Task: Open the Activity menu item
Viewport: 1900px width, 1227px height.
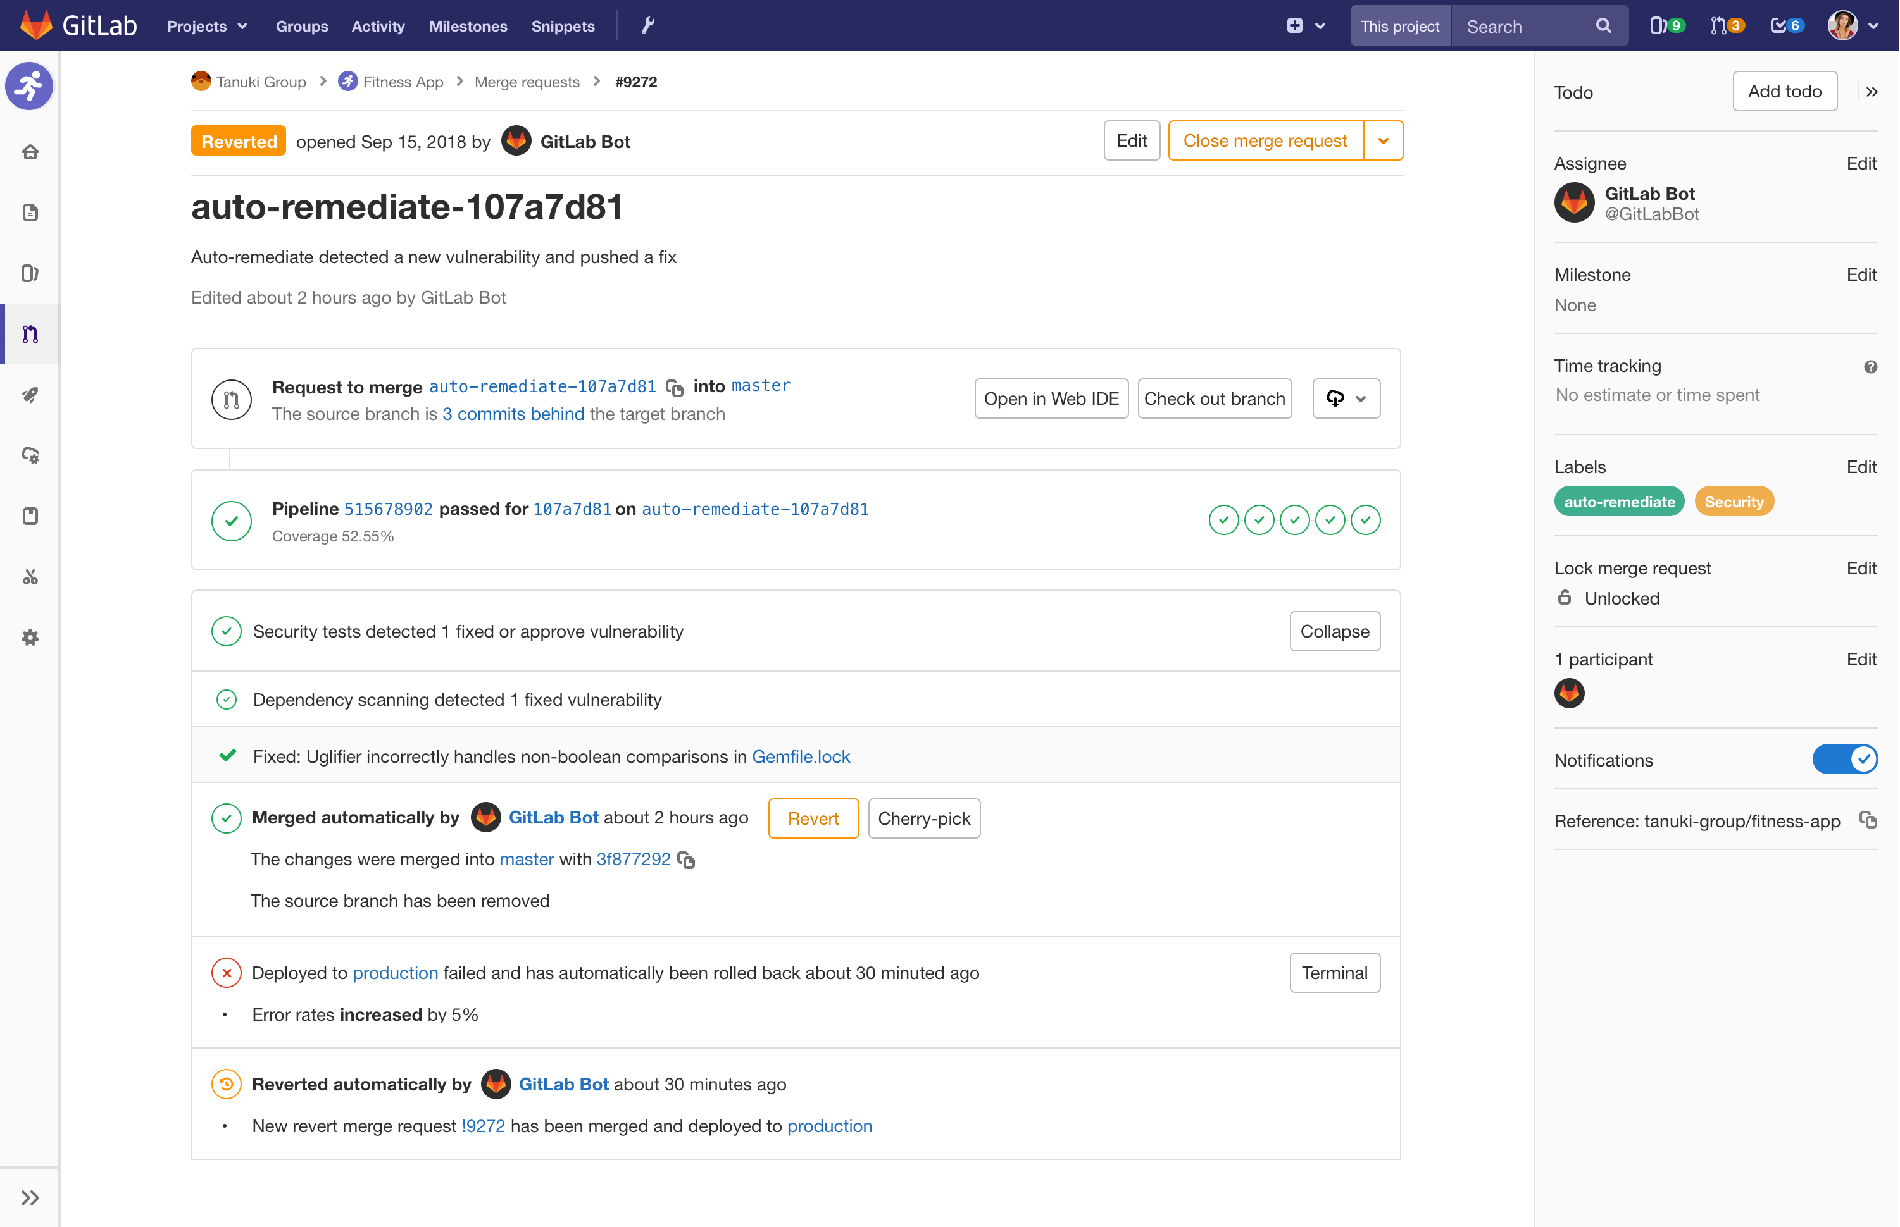Action: 378,26
